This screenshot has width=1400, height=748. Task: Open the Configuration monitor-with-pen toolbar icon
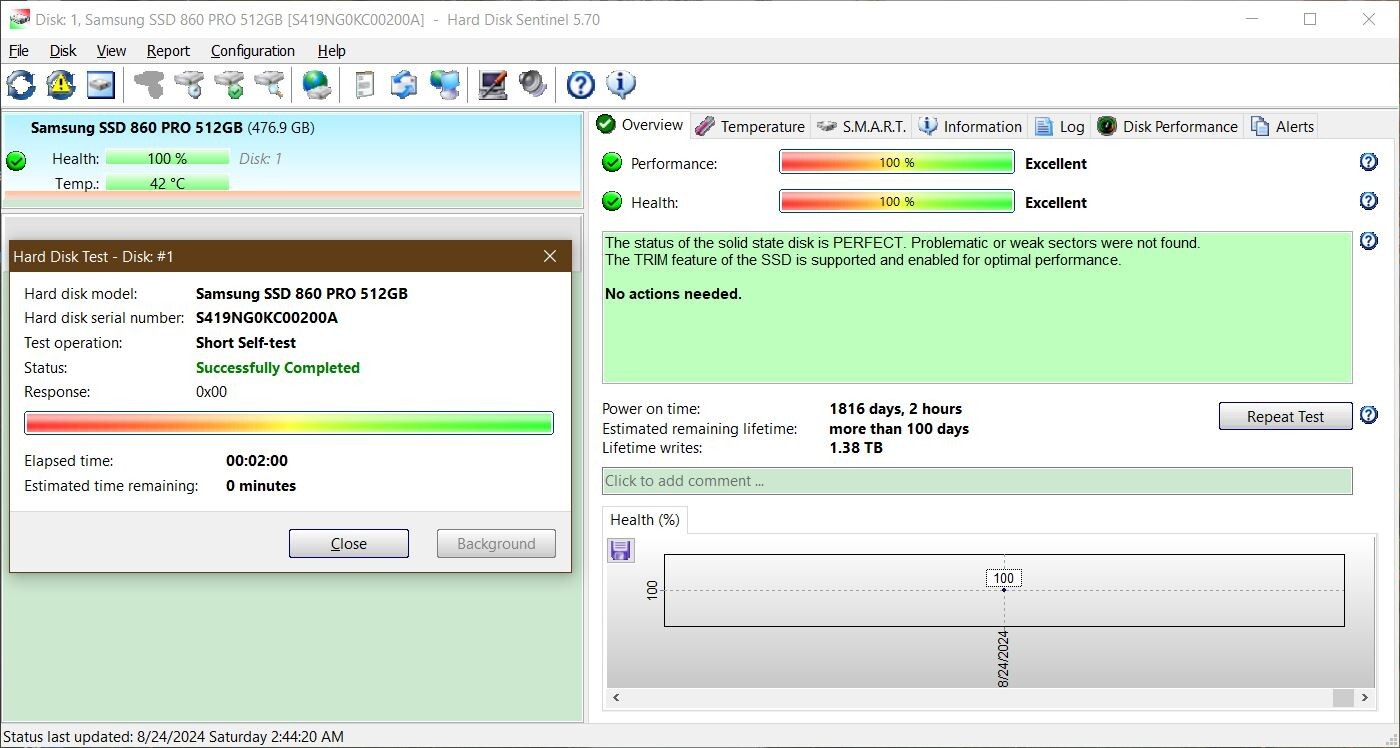tap(492, 85)
